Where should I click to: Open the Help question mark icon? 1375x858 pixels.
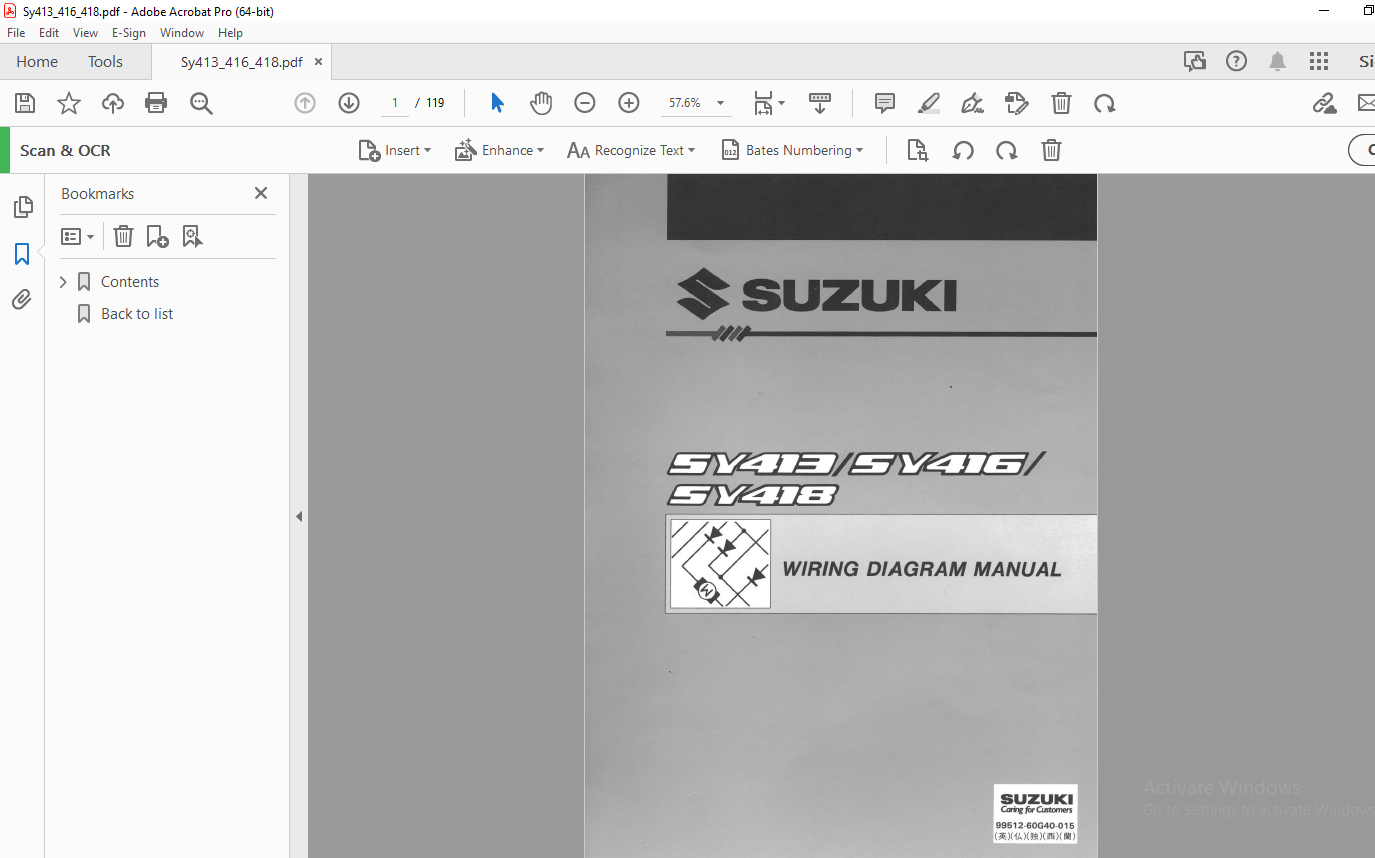(1237, 62)
